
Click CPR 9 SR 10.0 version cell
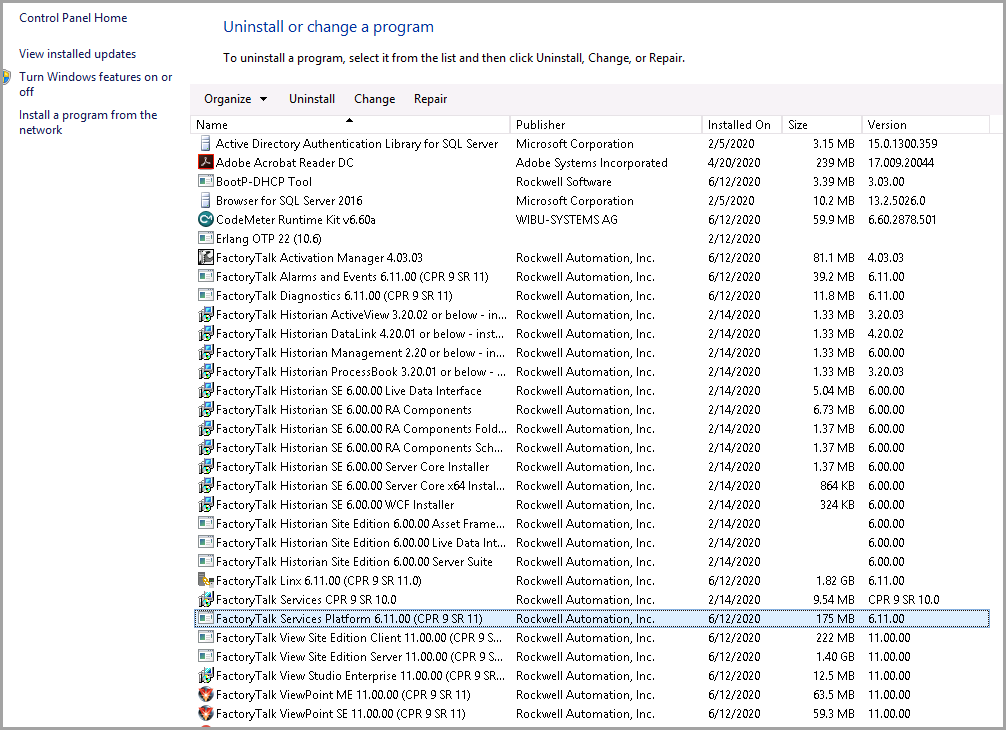click(903, 599)
